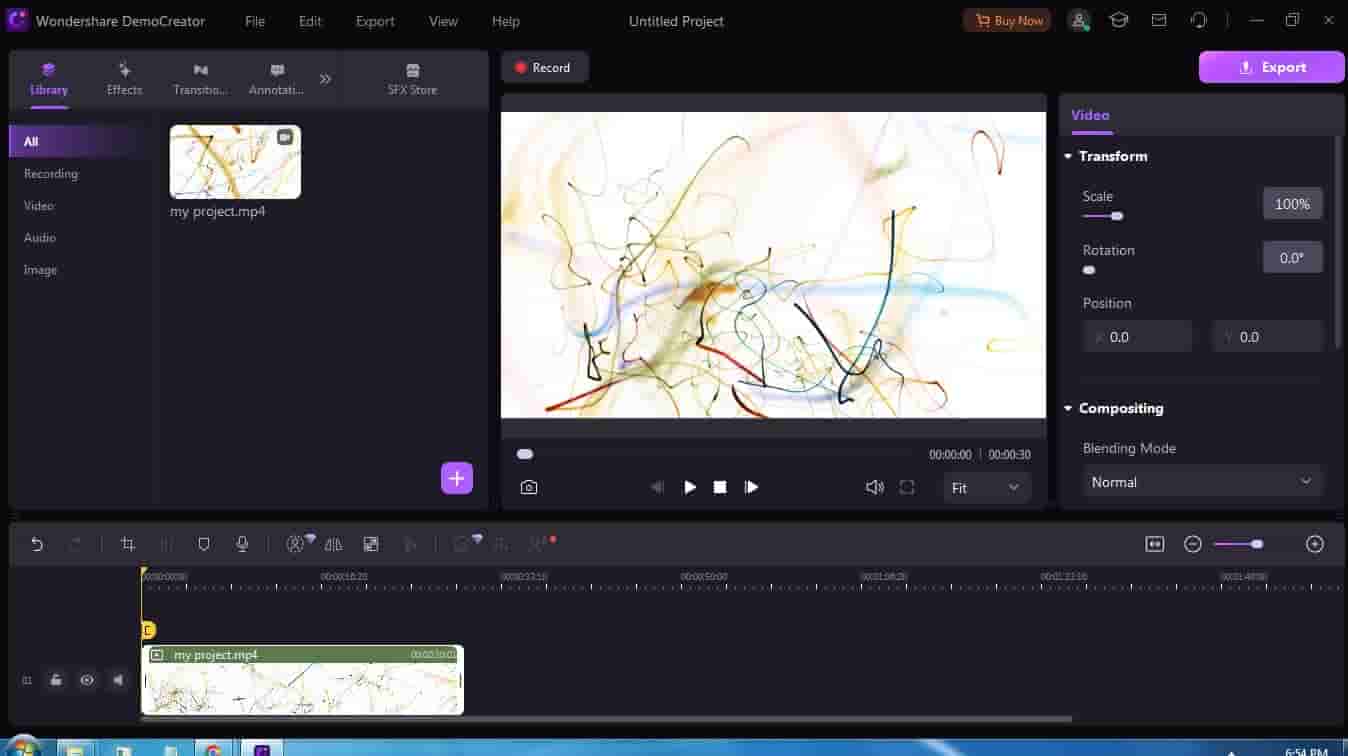Image resolution: width=1348 pixels, height=756 pixels.
Task: Stop playback with the stop button
Action: point(720,487)
